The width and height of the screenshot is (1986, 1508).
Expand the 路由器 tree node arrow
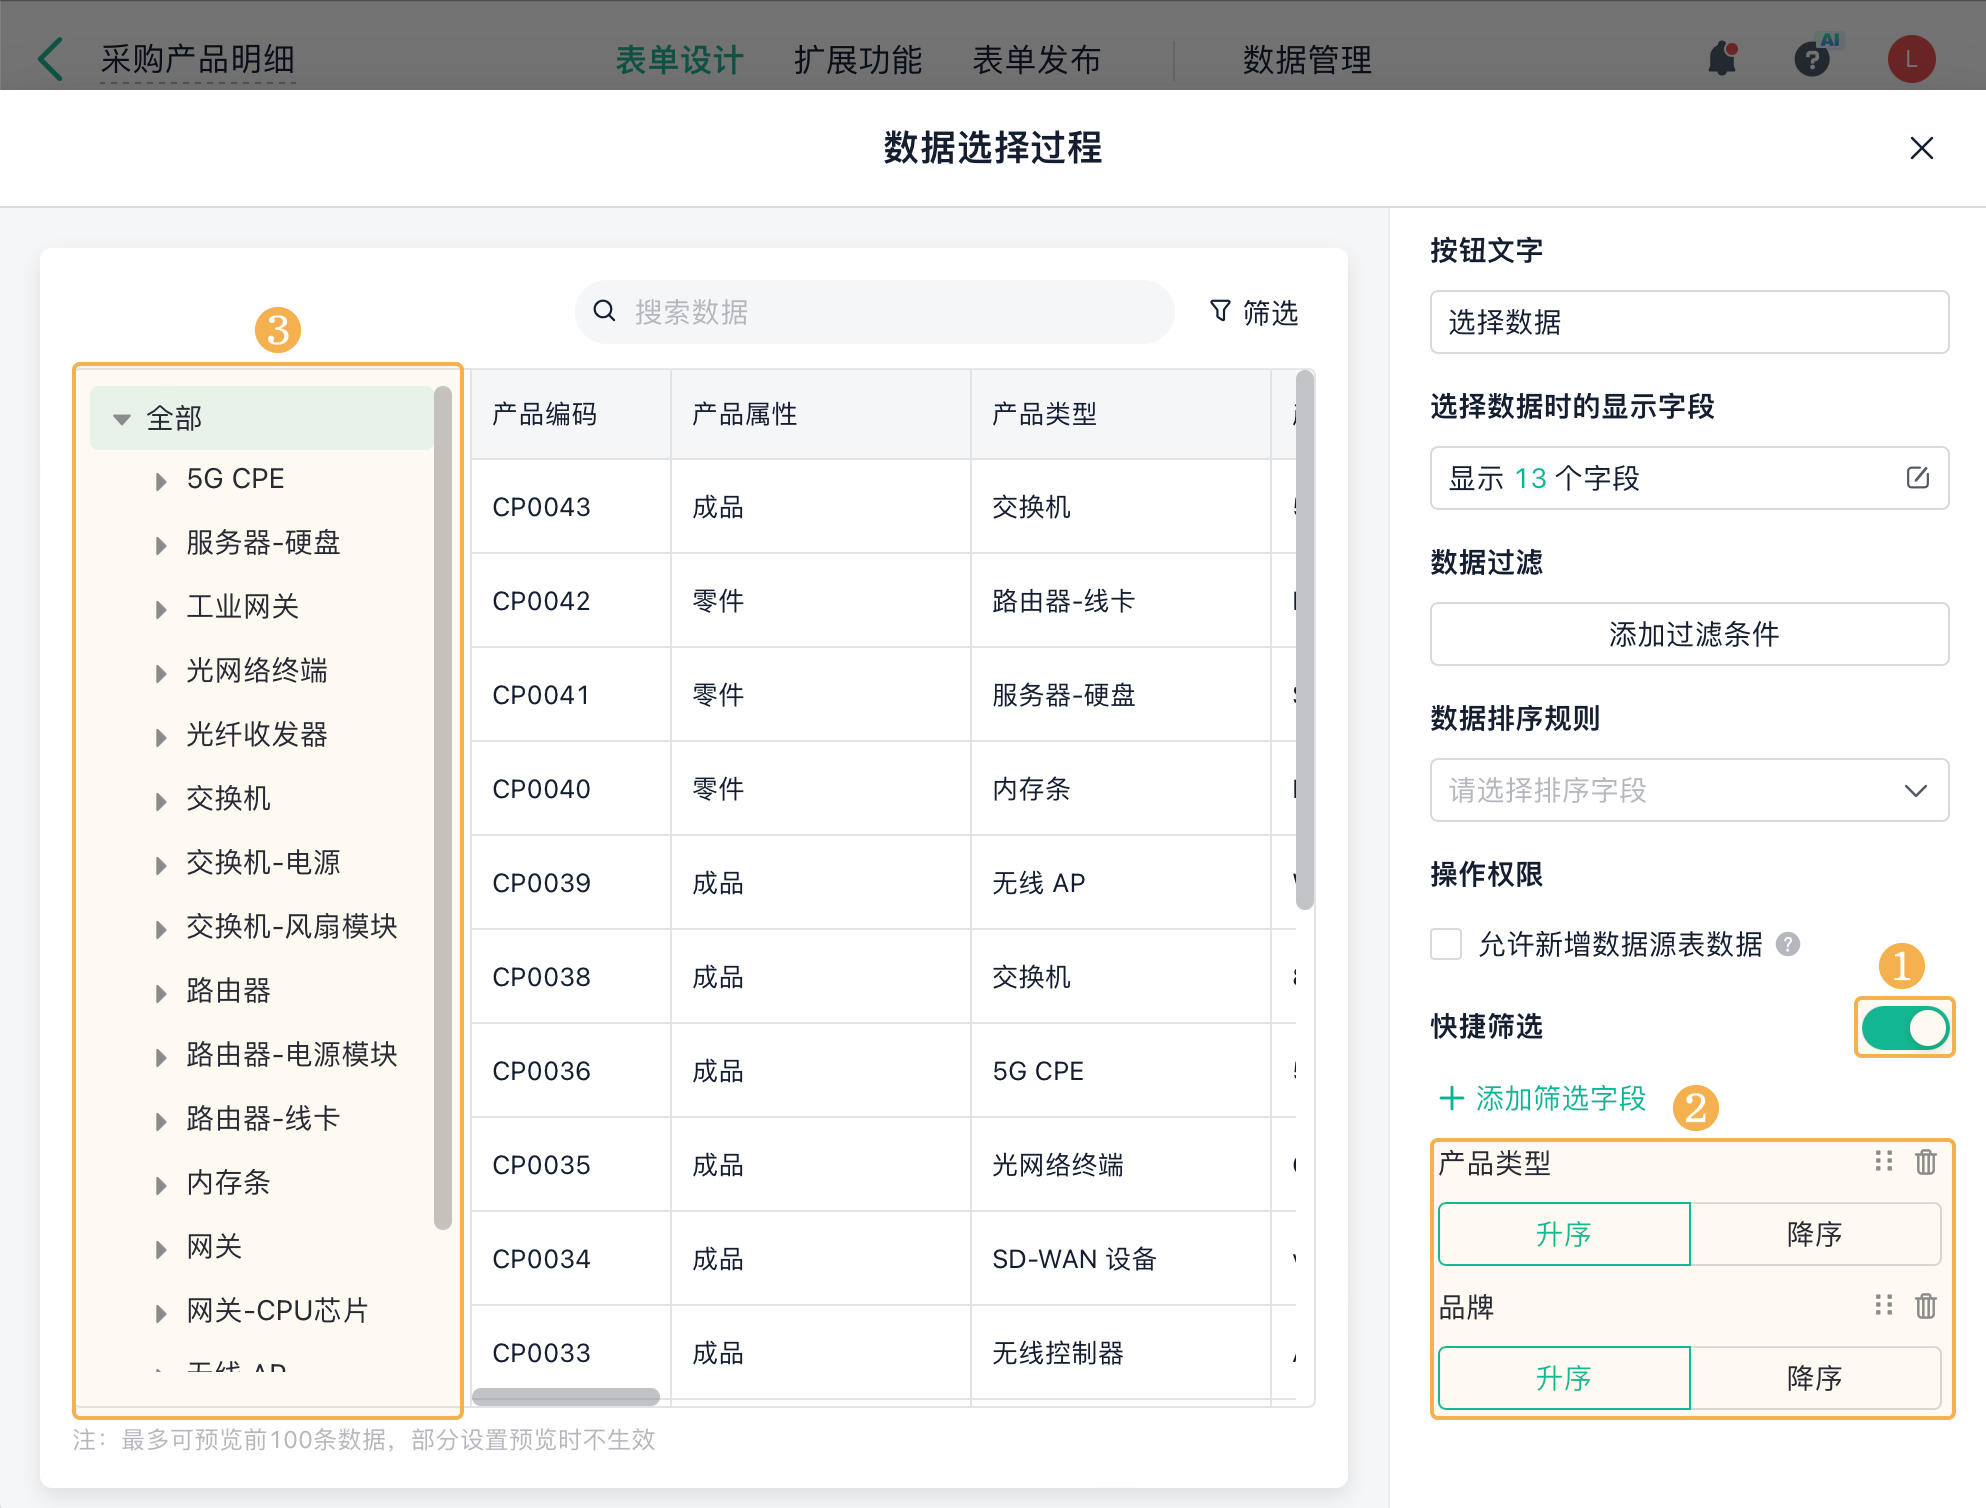point(161,993)
